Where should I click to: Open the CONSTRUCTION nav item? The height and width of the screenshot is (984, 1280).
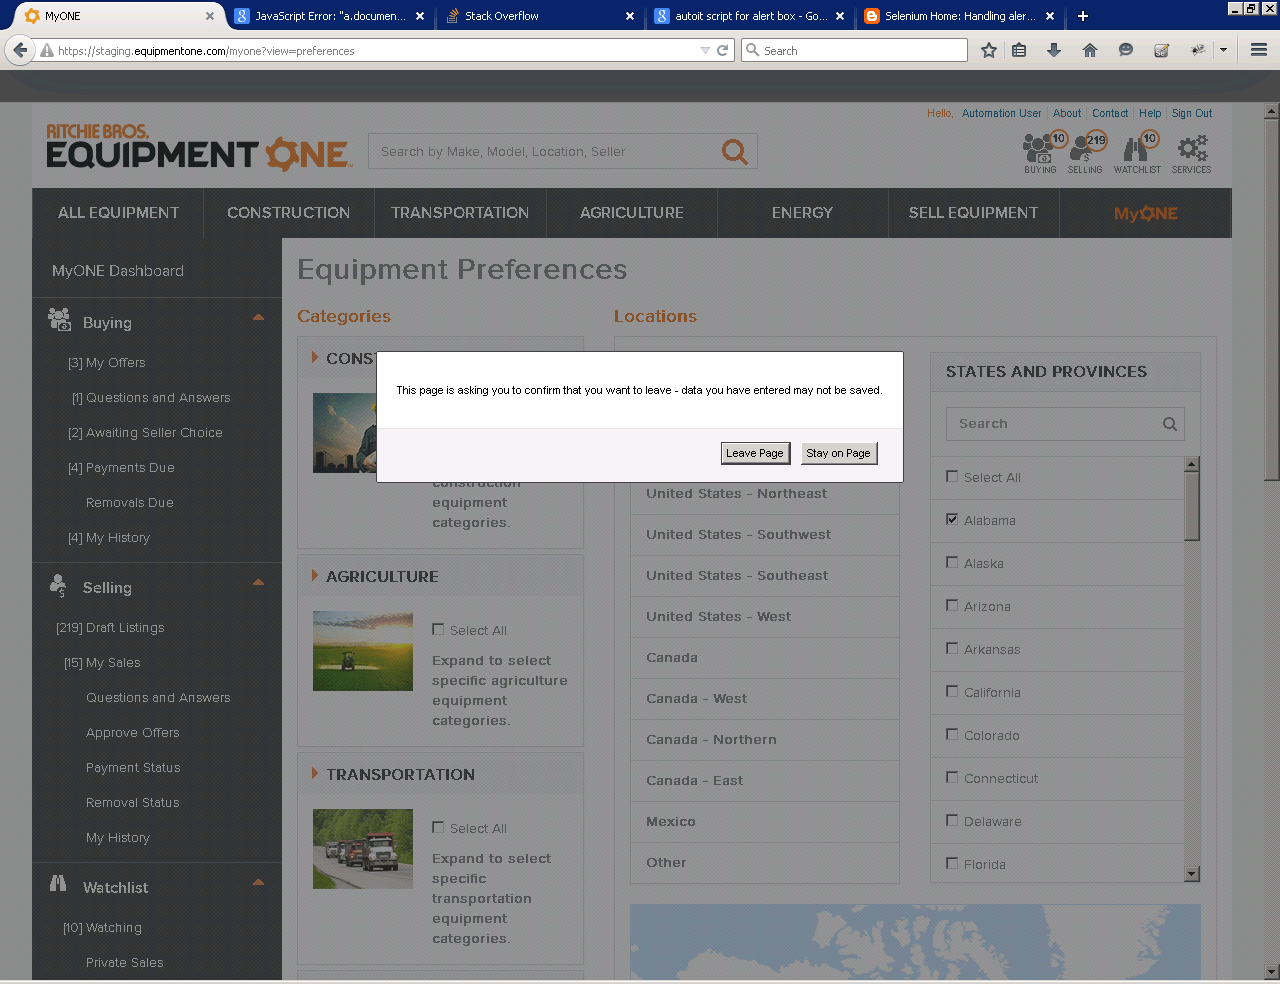click(x=288, y=213)
